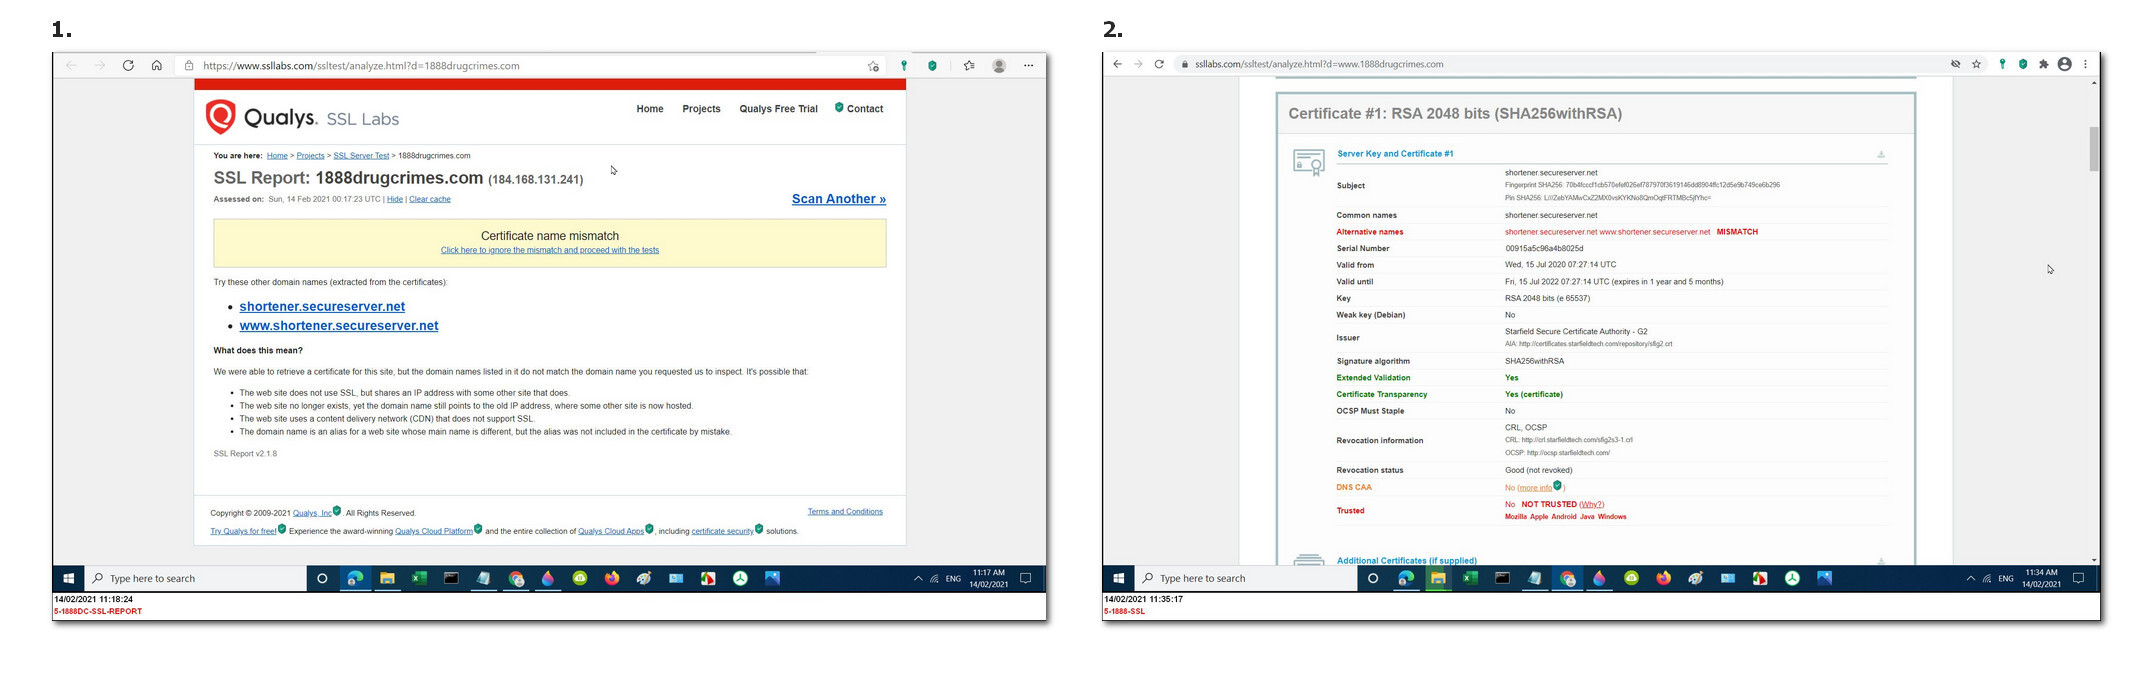Open Microsoft Edge from first screenshot taskbar
The image size is (2154, 674).
pyautogui.click(x=354, y=578)
